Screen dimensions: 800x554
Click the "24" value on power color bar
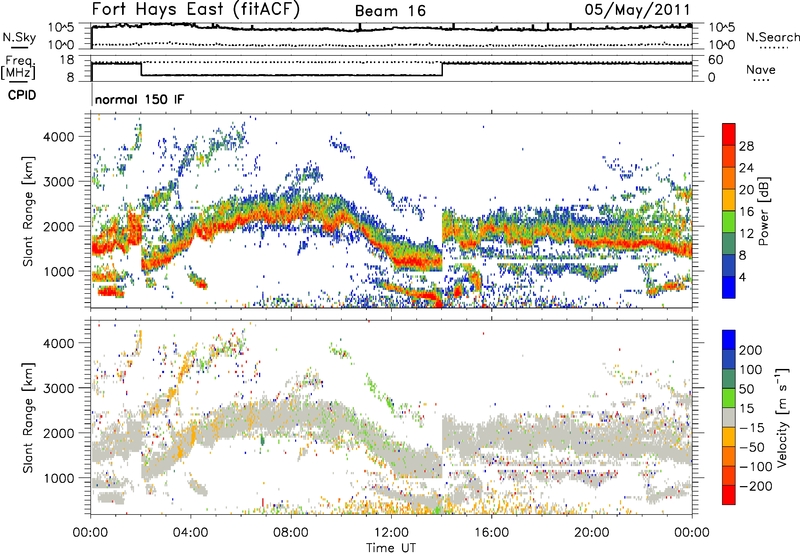pos(746,168)
